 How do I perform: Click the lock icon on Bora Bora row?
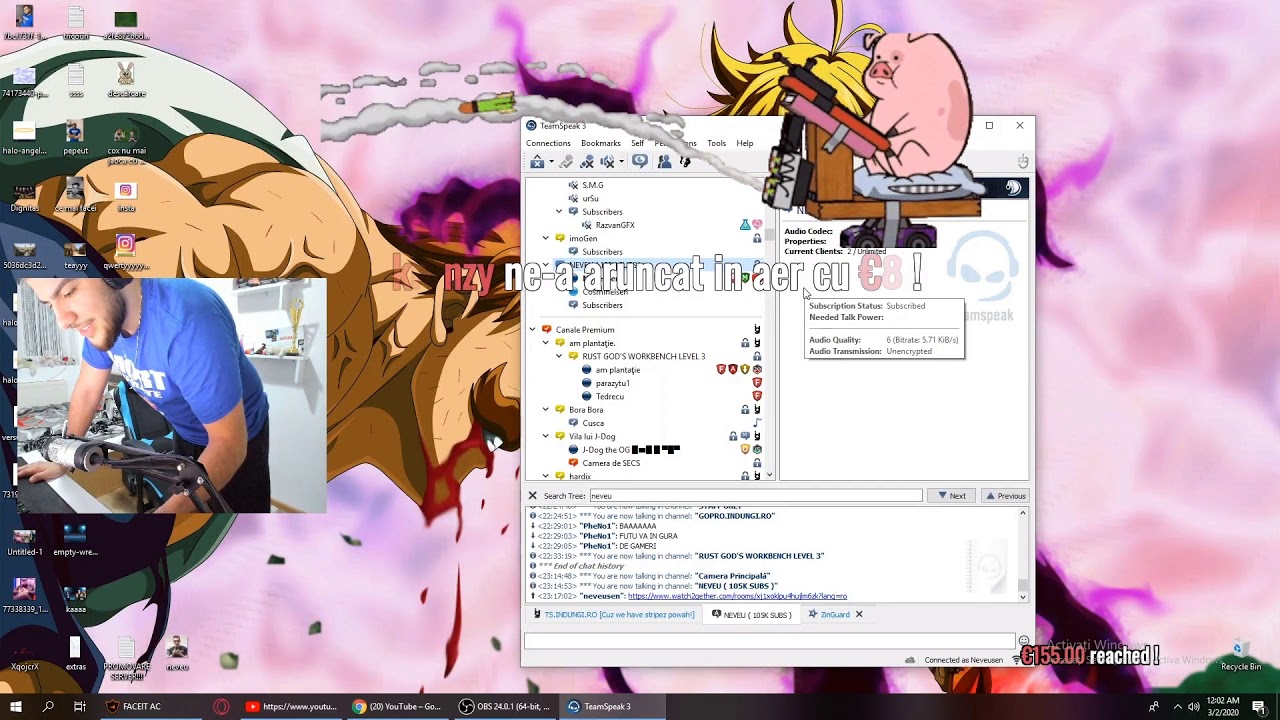pyautogui.click(x=745, y=409)
